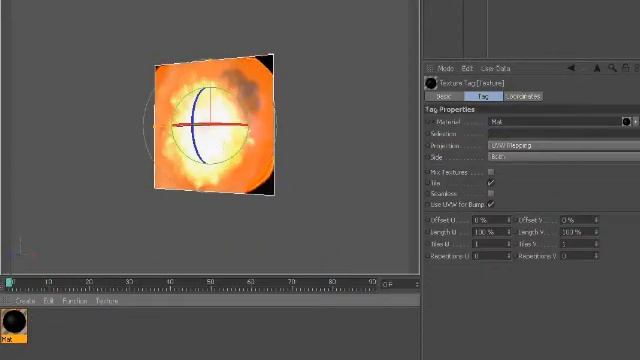Open the Texture menu in Material Manager
The height and width of the screenshot is (360, 640).
coord(107,301)
